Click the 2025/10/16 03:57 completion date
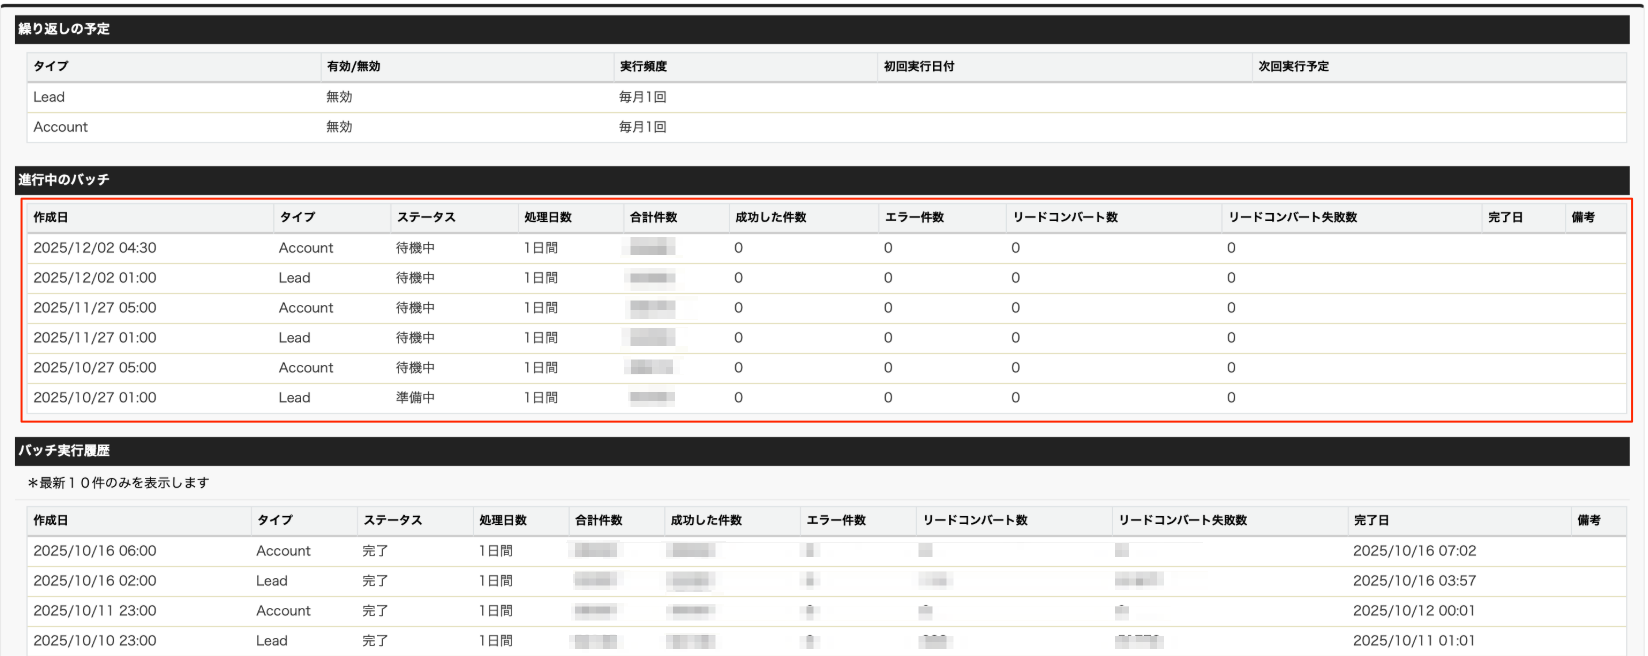 click(x=1414, y=581)
